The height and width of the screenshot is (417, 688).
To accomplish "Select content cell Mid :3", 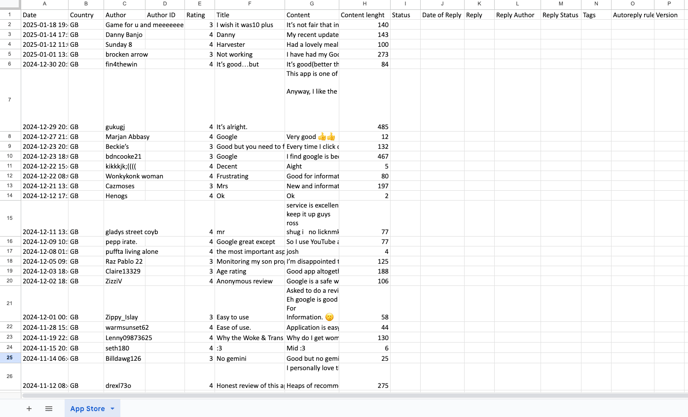I will 312,348.
